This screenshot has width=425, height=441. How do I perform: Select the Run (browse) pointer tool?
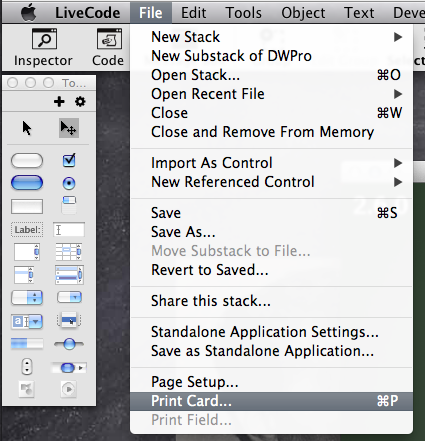tap(27, 128)
